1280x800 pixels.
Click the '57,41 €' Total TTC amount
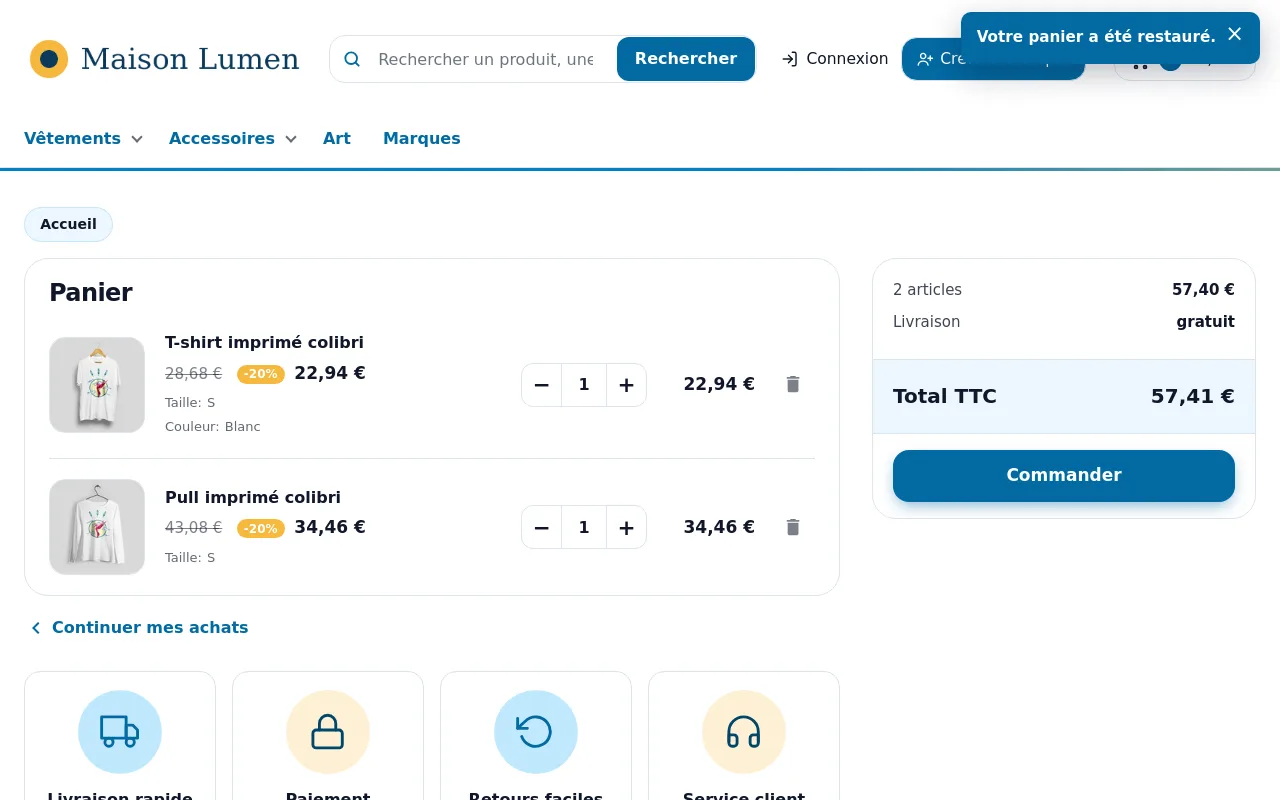[x=1193, y=396]
